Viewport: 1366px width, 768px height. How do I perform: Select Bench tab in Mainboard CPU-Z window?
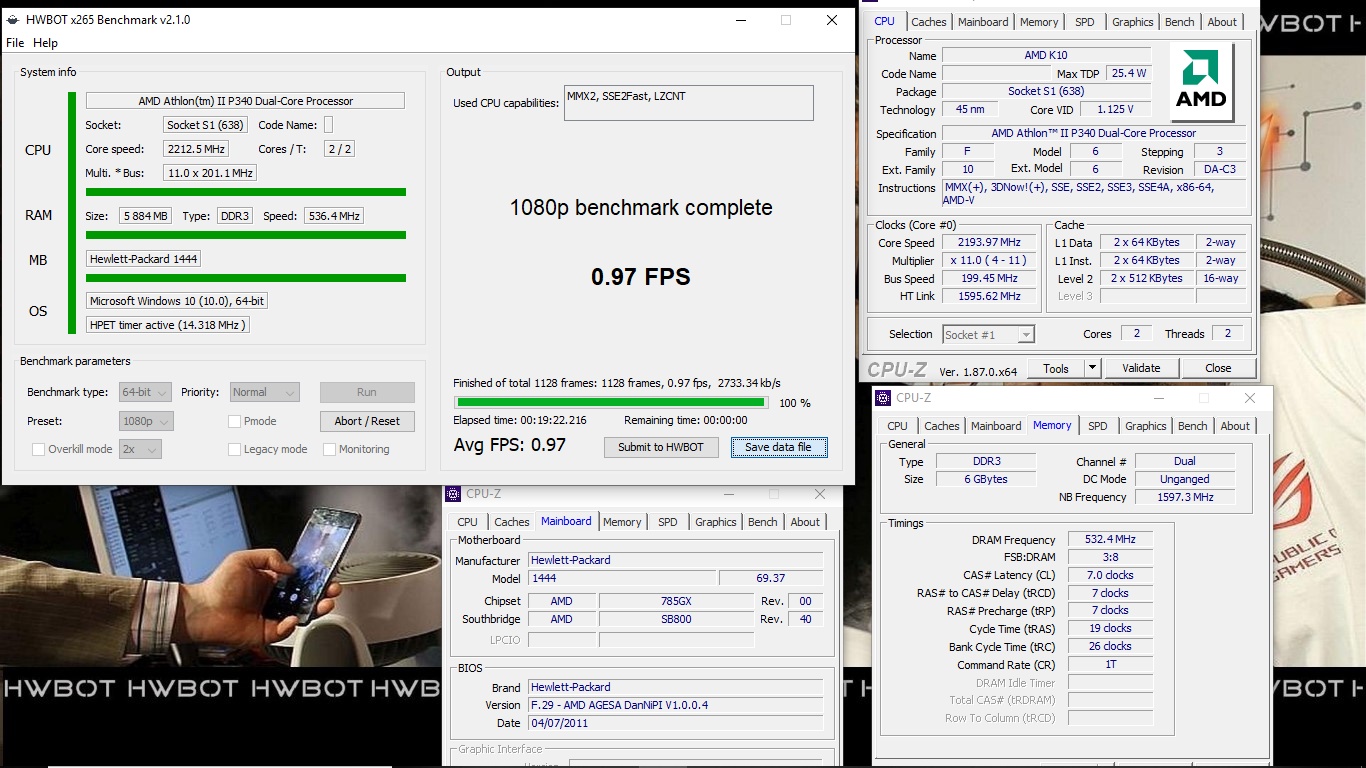click(x=763, y=522)
